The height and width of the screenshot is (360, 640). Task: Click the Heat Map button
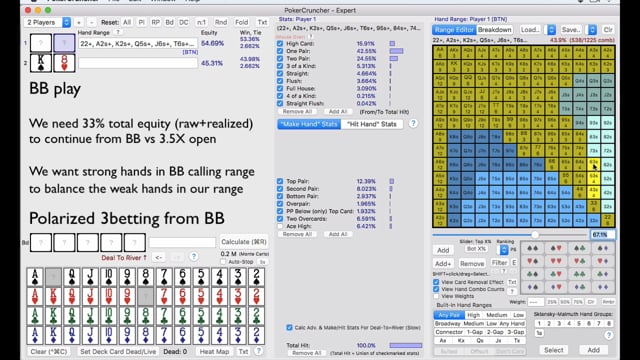pos(214,351)
